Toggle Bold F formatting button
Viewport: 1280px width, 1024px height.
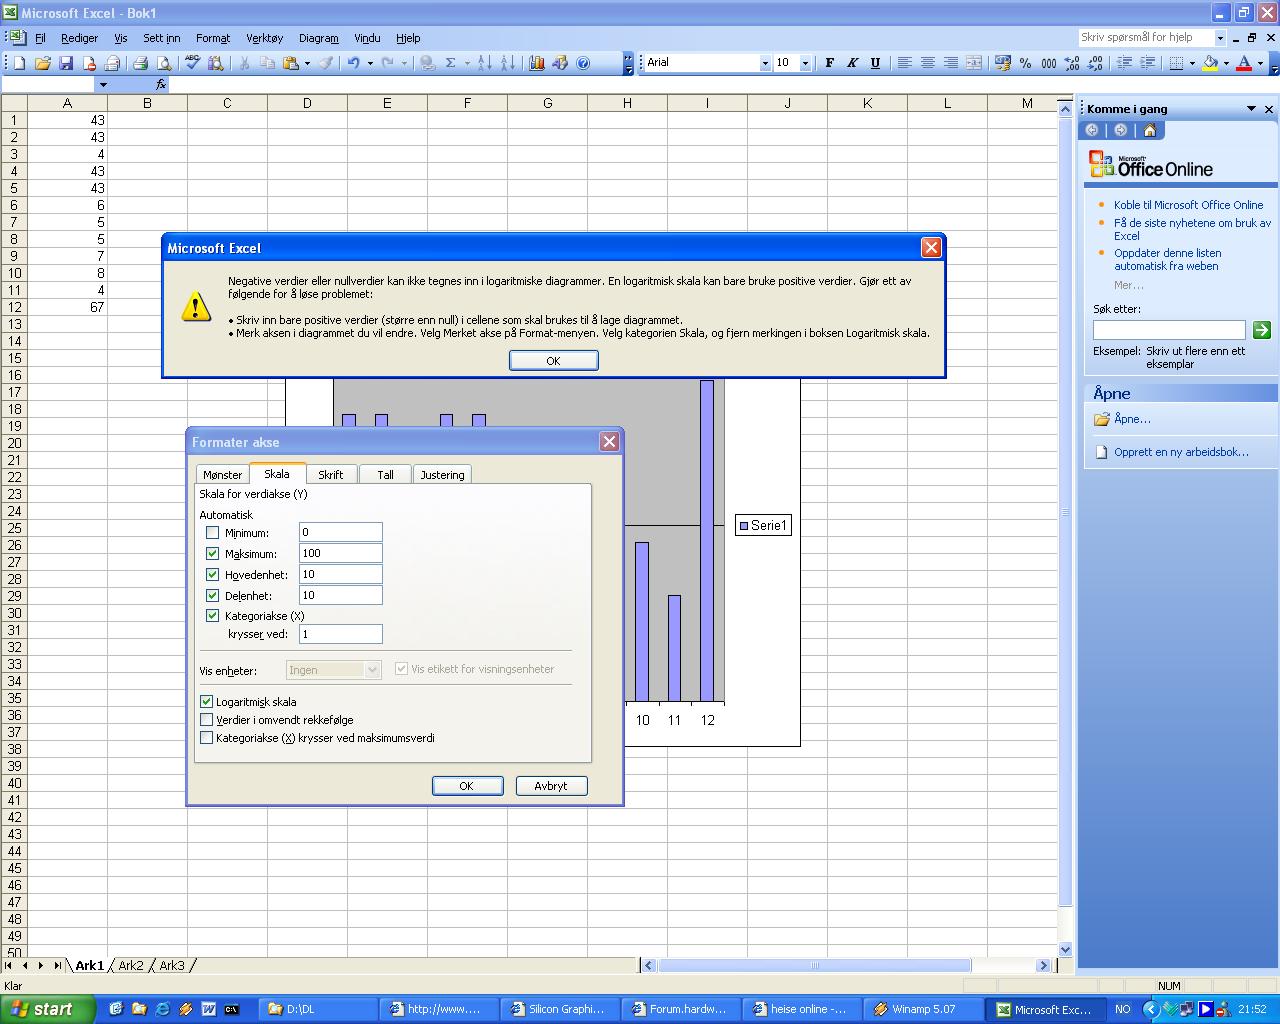[x=829, y=63]
